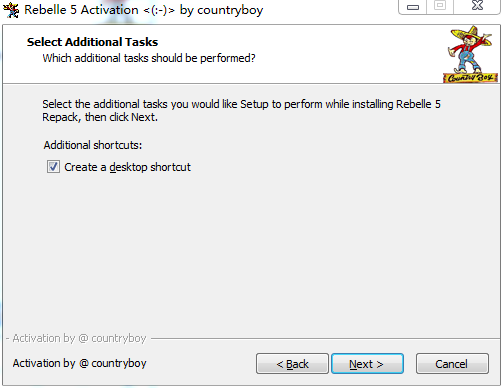Click the Rebelle installer icon in title bar

(x=11, y=10)
